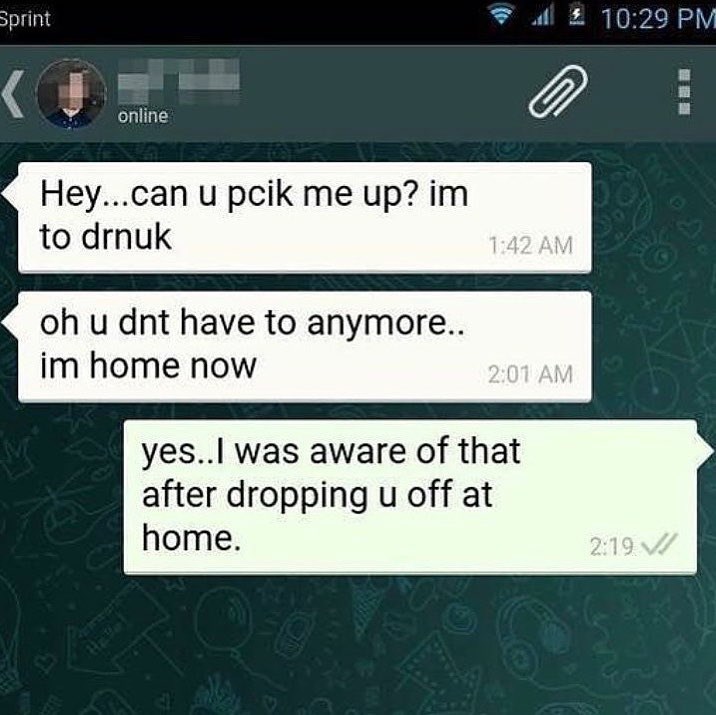Tap the 2:19 sent timestamp

point(611,546)
